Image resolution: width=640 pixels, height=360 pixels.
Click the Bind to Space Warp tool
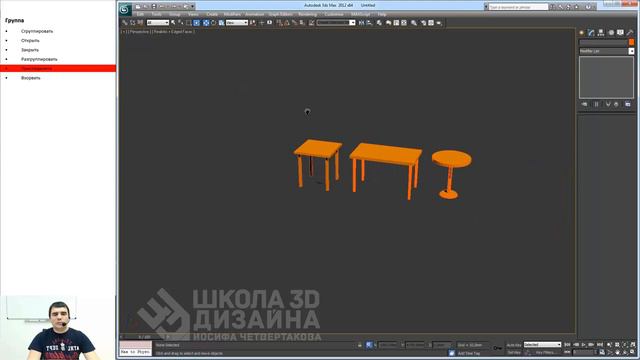[x=140, y=23]
